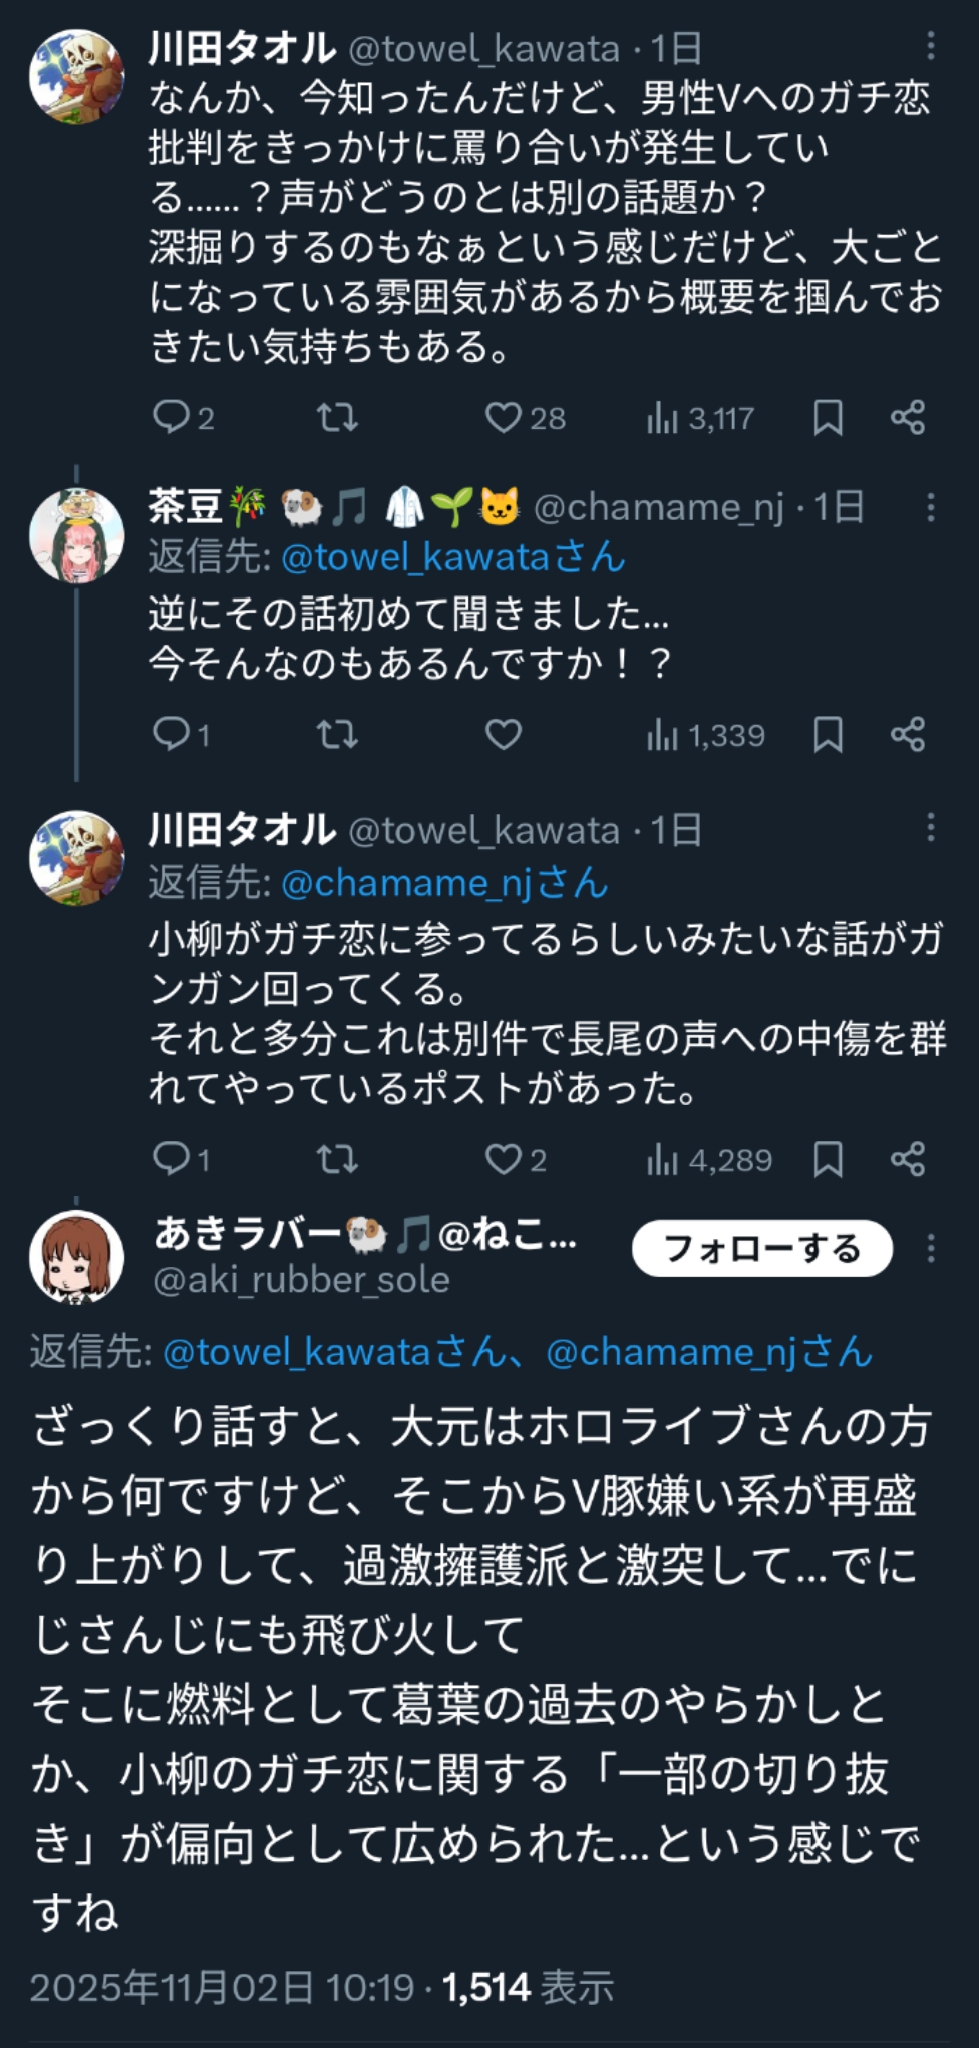The image size is (979, 2048).
Task: Share the first 川田タオル post
Action: [908, 417]
